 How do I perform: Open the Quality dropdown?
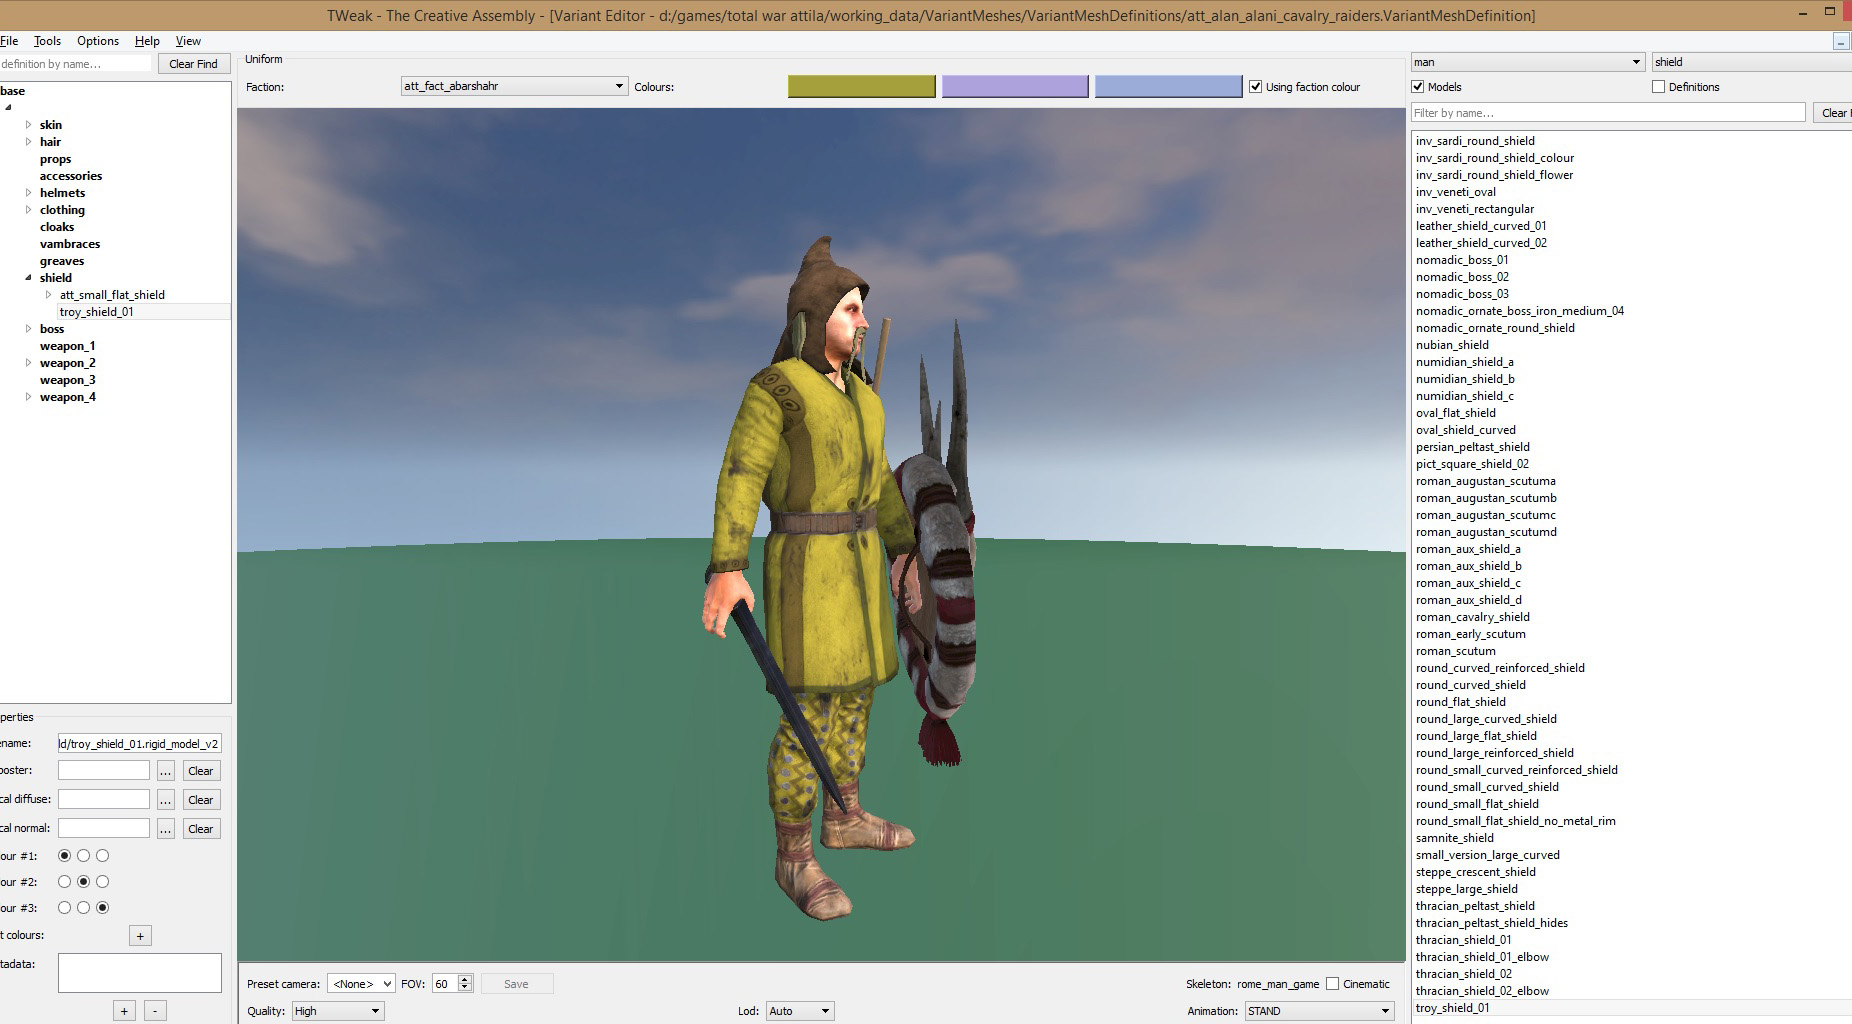pyautogui.click(x=337, y=1011)
